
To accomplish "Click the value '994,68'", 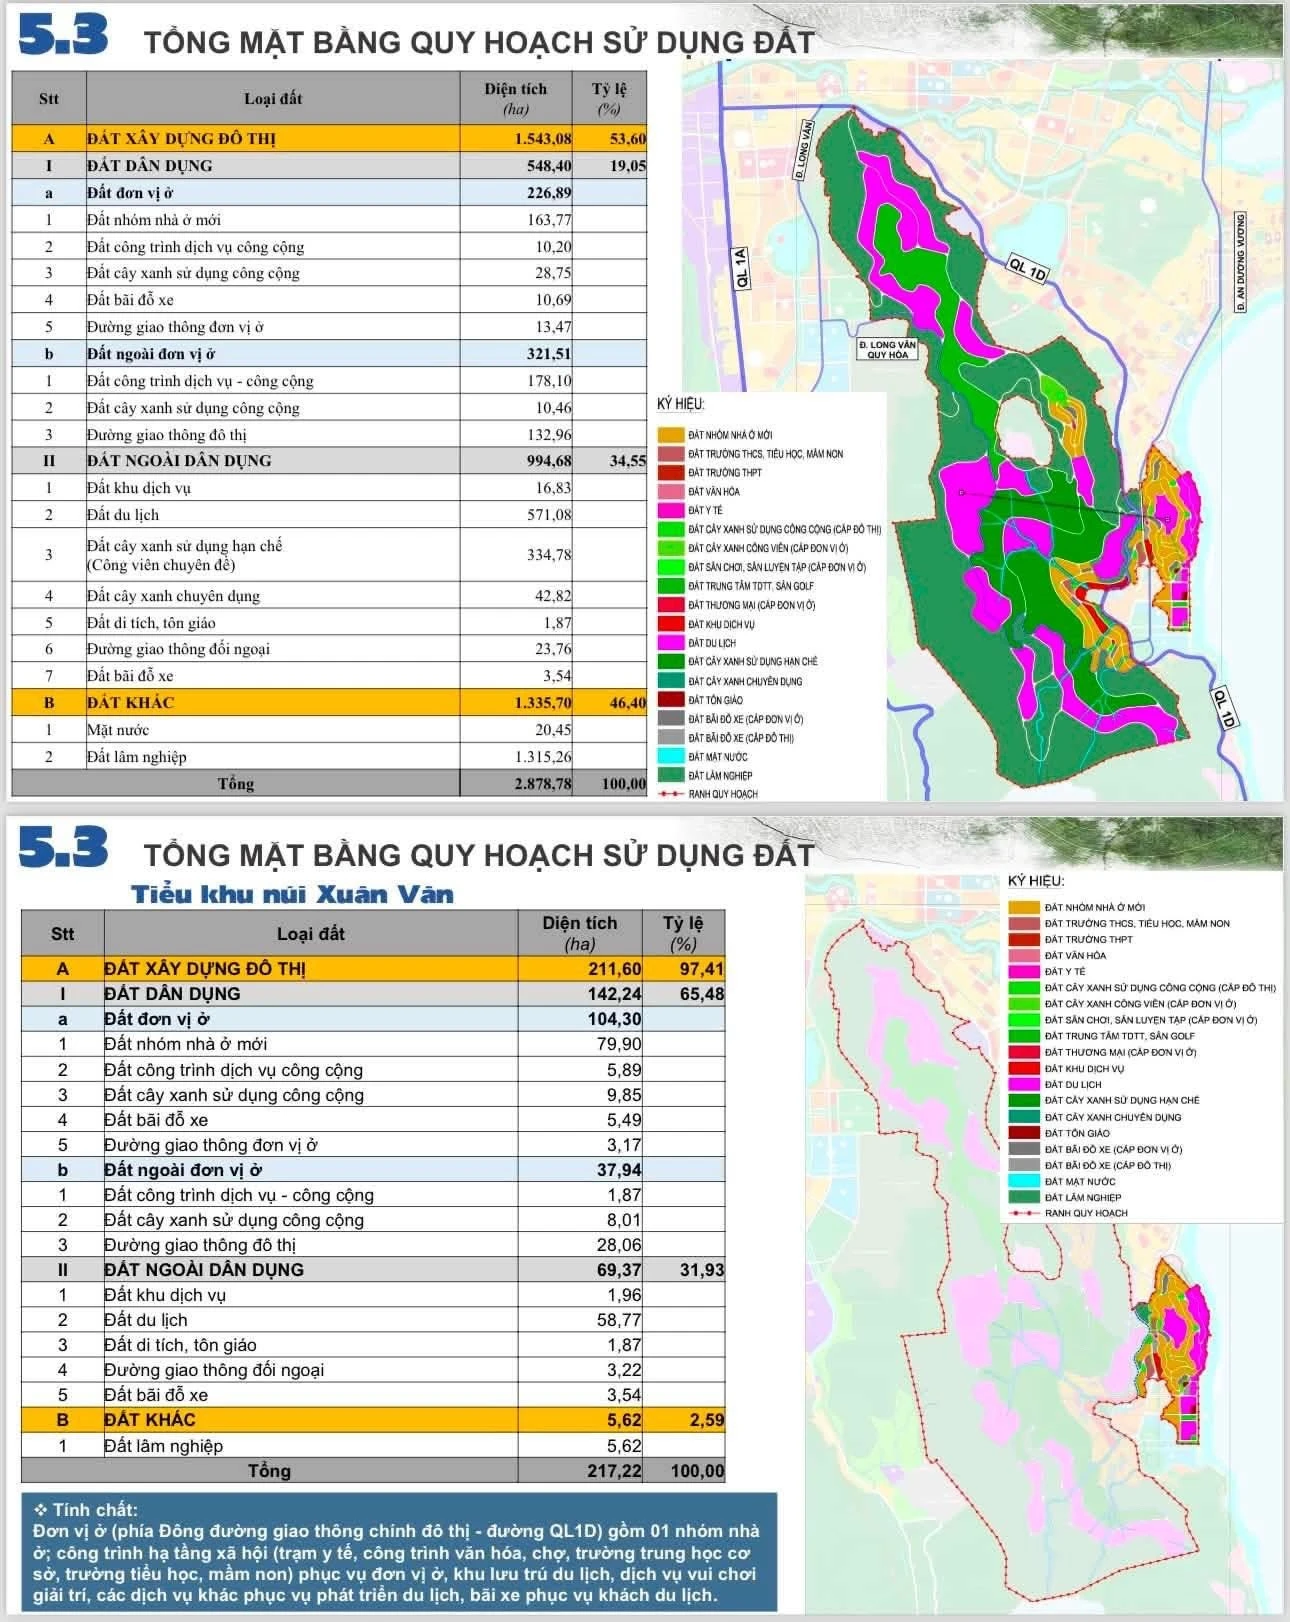I will (550, 461).
